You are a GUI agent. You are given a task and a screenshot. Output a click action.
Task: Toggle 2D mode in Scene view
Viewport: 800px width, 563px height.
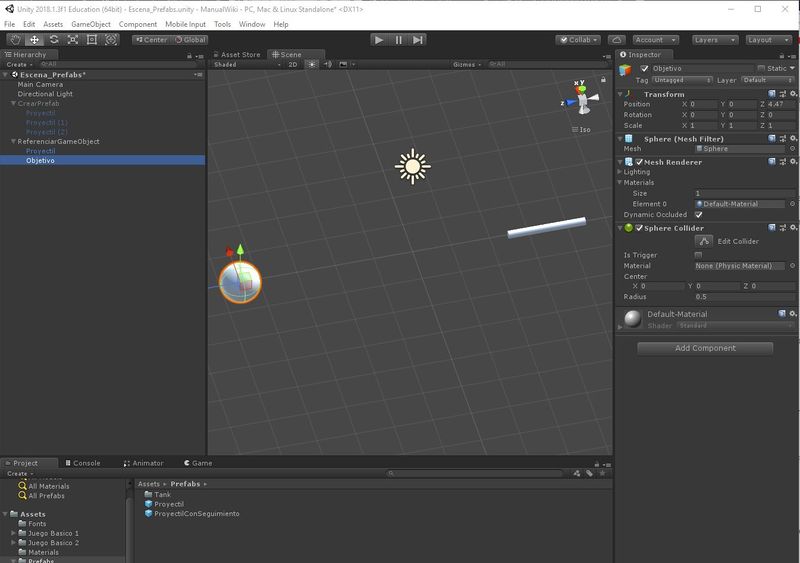292,64
